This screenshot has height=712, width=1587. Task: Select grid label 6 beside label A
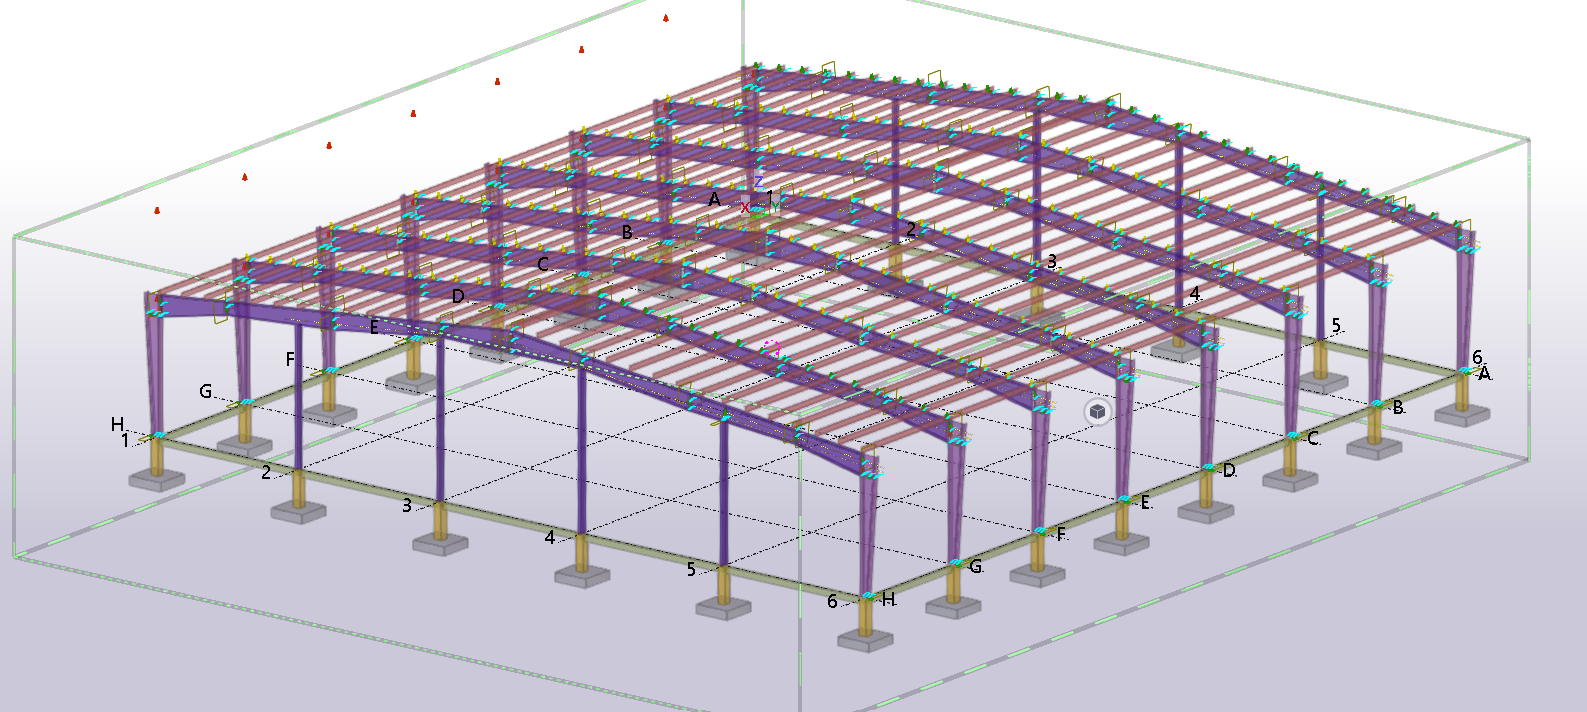[1477, 357]
